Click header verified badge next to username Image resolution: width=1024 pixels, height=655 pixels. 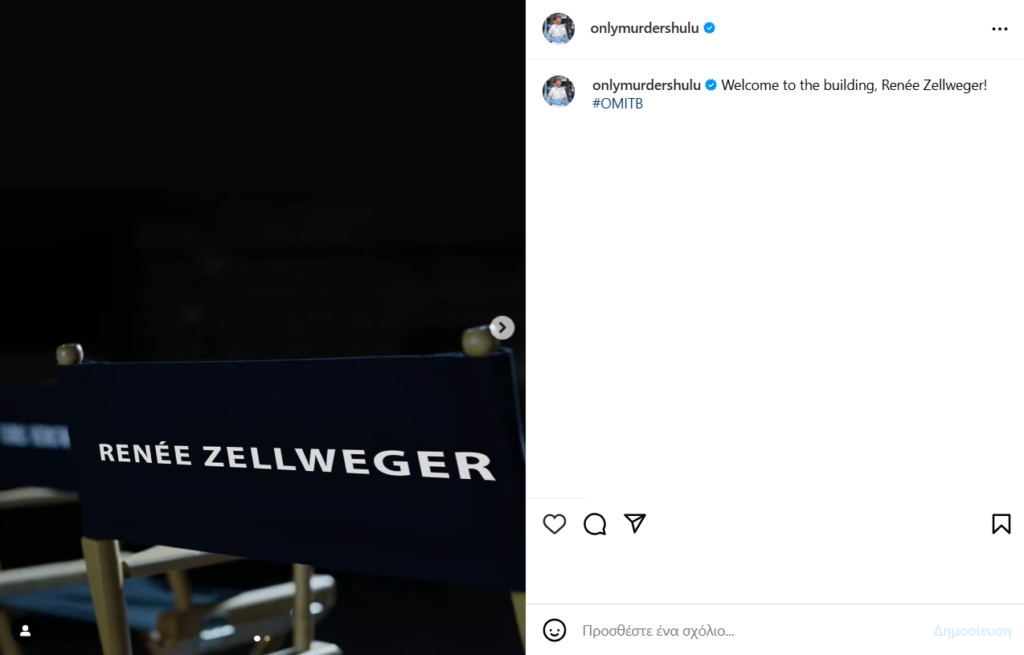click(709, 28)
